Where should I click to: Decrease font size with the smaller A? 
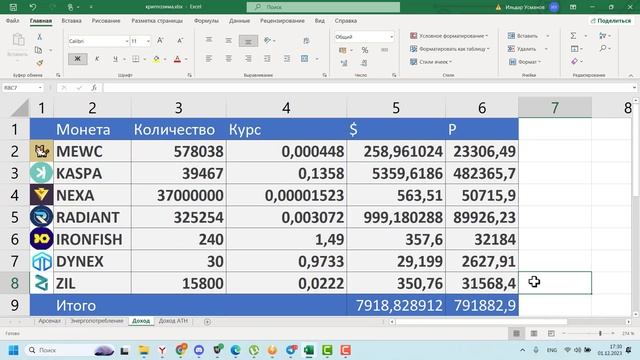click(180, 40)
